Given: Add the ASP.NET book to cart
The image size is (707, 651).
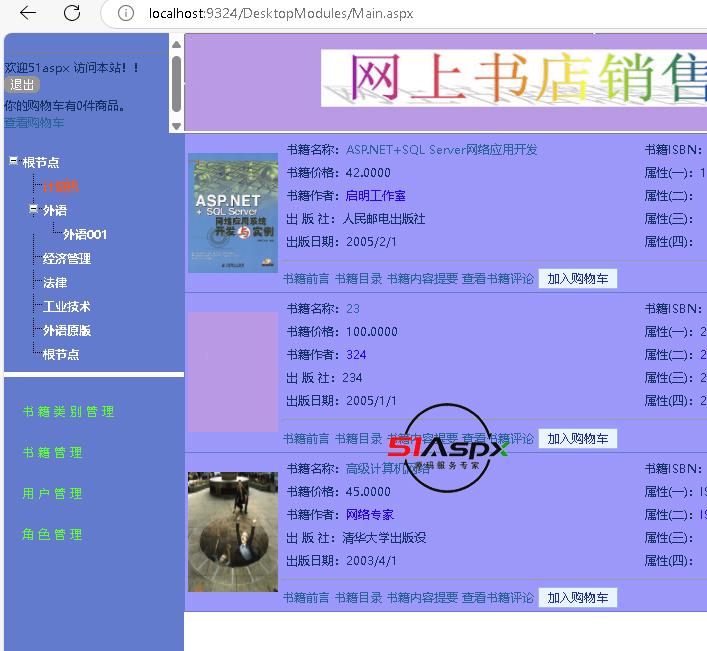Looking at the screenshot, I should click(577, 279).
